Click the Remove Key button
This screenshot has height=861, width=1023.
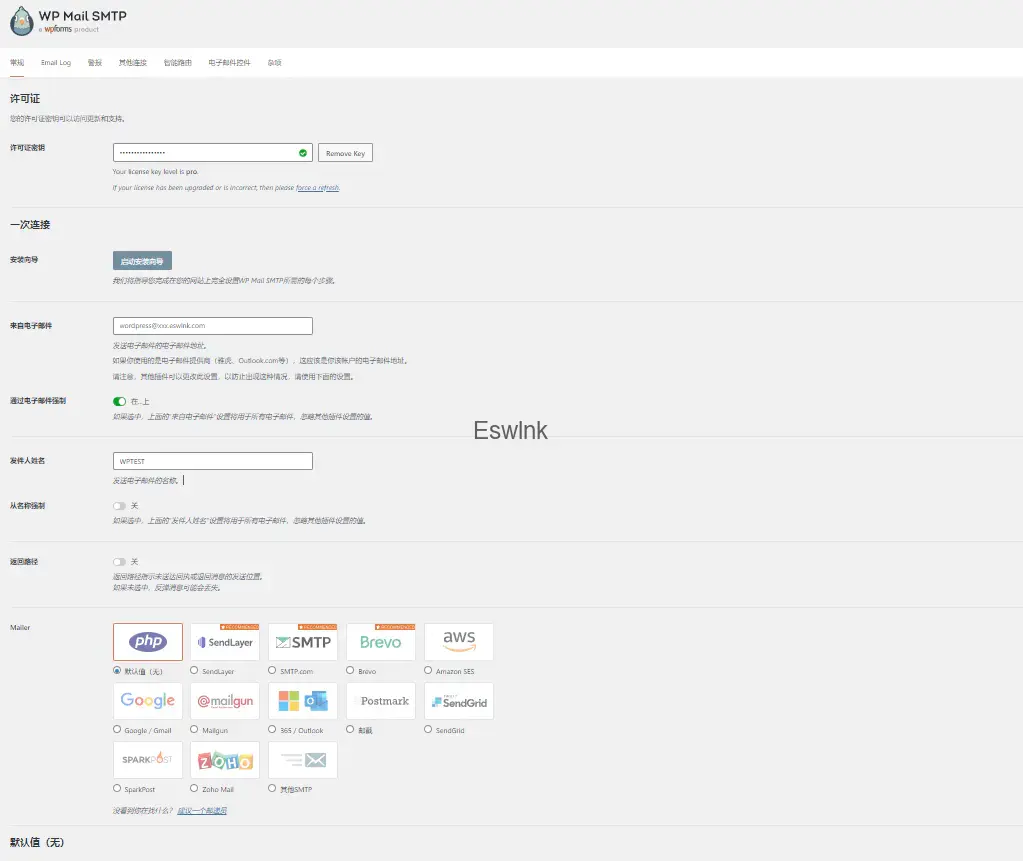point(345,153)
